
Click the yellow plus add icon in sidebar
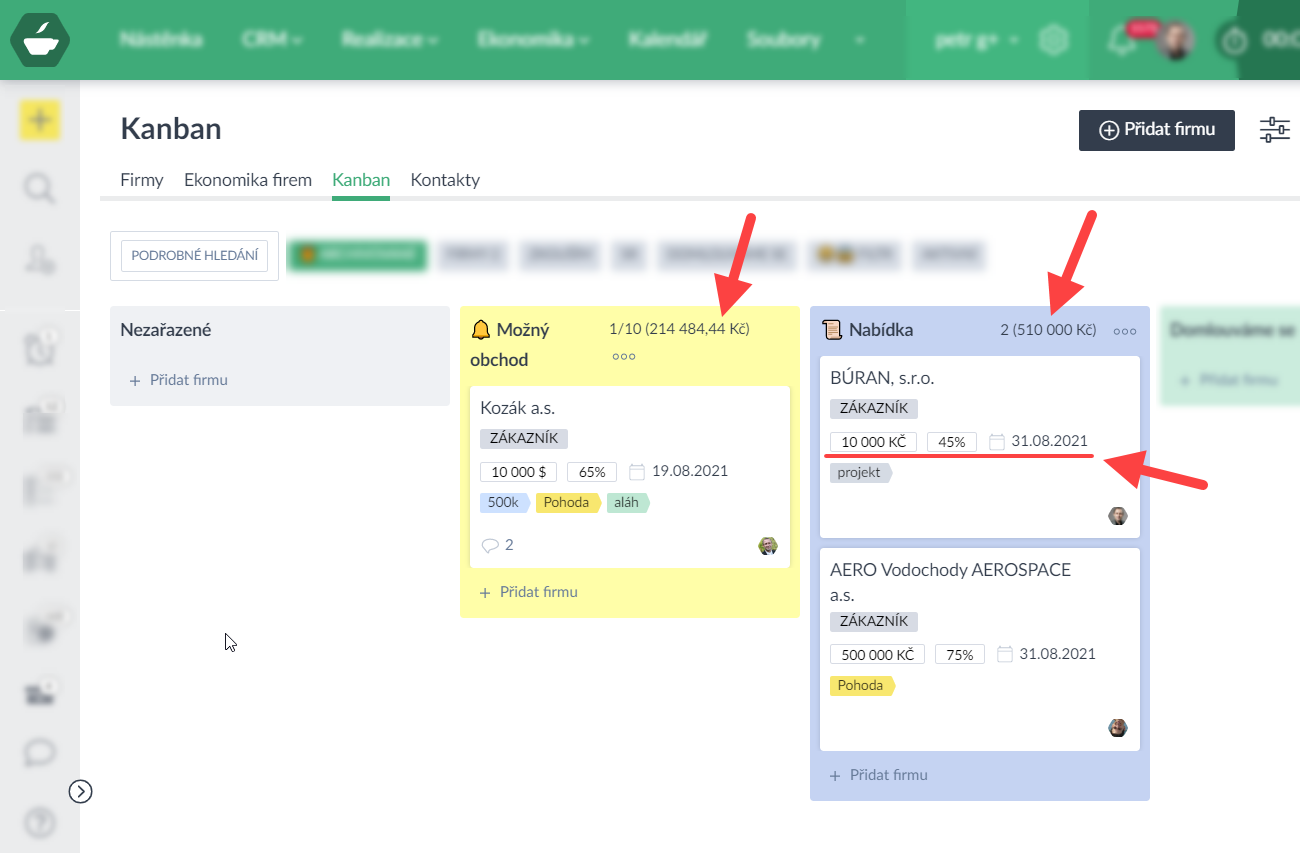pos(40,121)
